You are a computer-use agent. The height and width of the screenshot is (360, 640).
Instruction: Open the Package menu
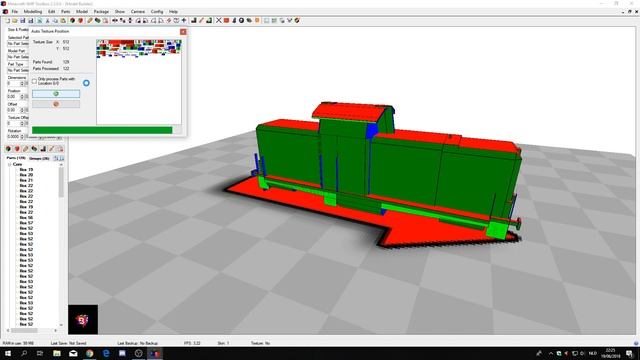[x=101, y=12]
